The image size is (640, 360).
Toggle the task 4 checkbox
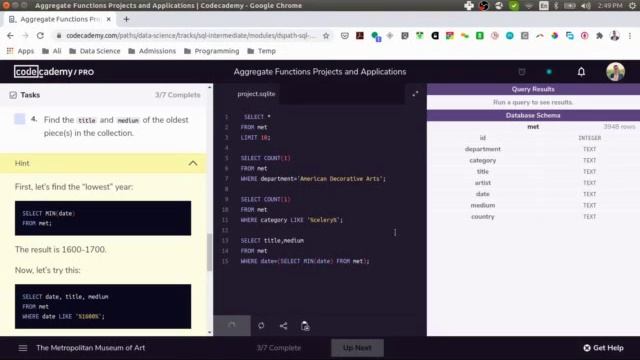pyautogui.click(x=20, y=119)
